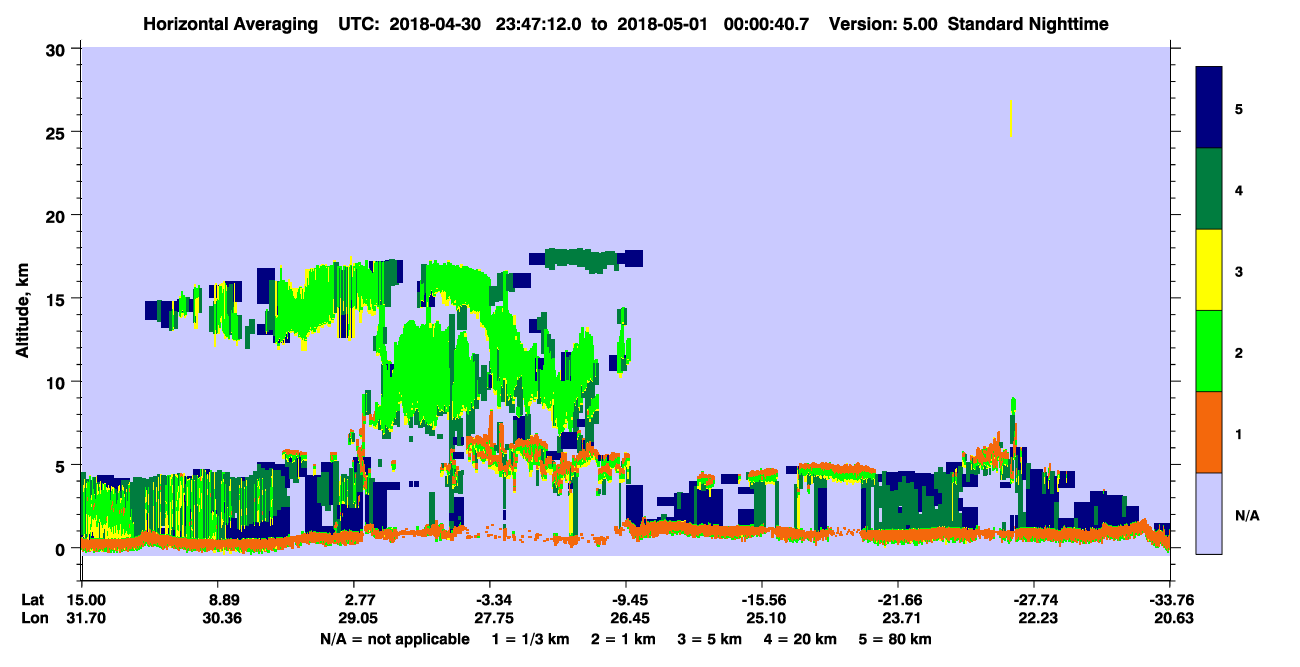Click the 'Lat' row label
The height and width of the screenshot is (667, 1300).
(x=33, y=600)
